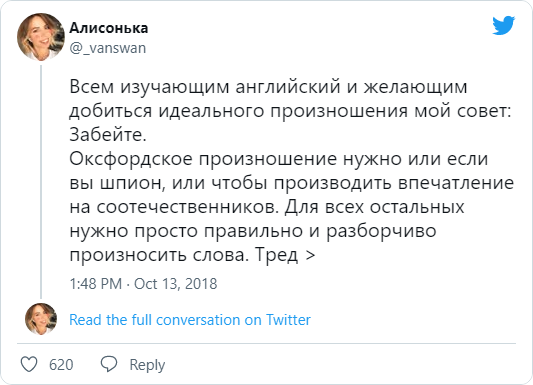Click the 'Оксфордское произношение' sentence start
Screen dimensions: 533x385
(x=203, y=159)
